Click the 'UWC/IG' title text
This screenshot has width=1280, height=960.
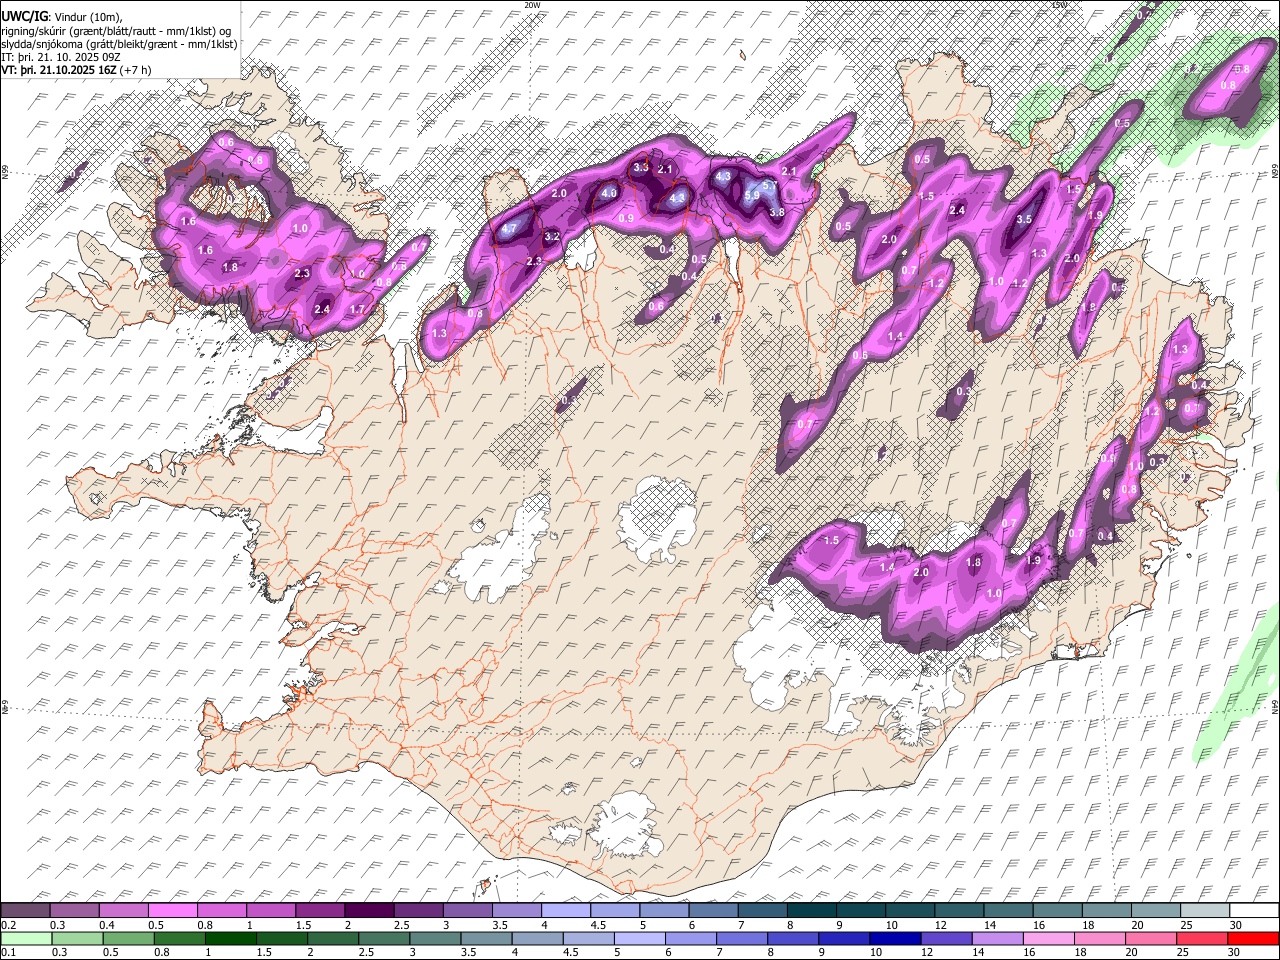tap(24, 15)
